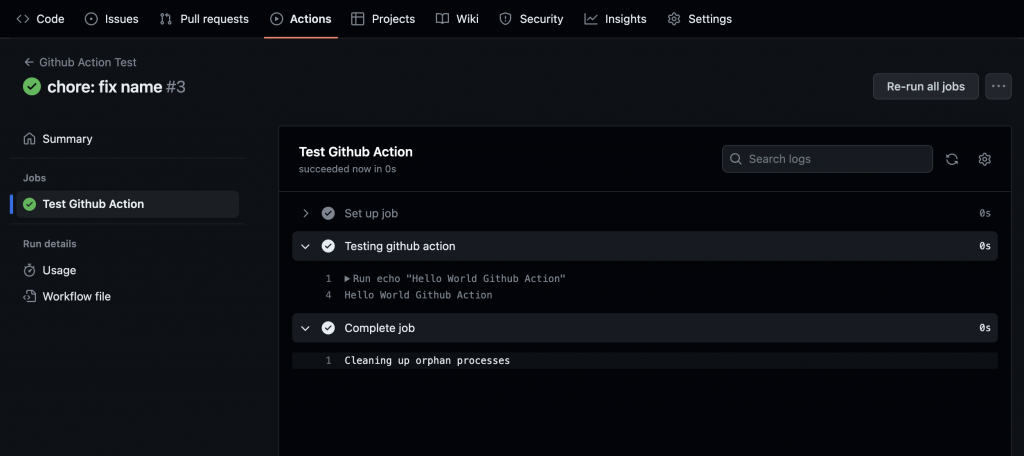Expand the Set up job step

[x=306, y=213]
